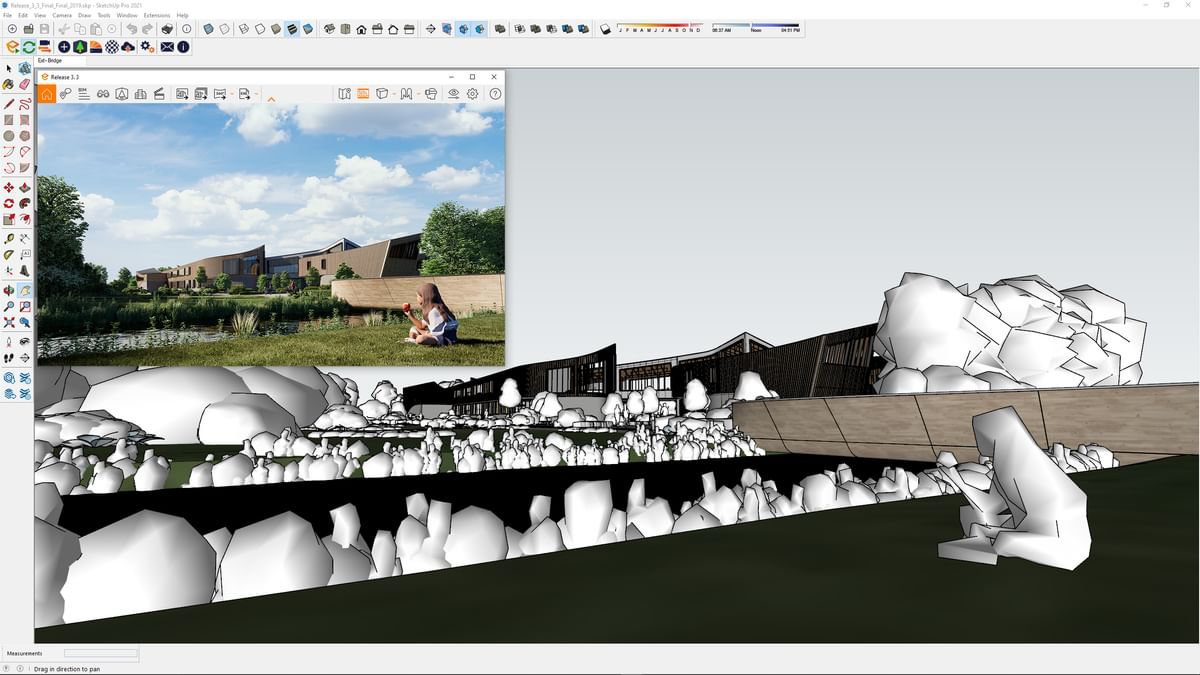Toggle the Enscape mini map

[x=344, y=92]
